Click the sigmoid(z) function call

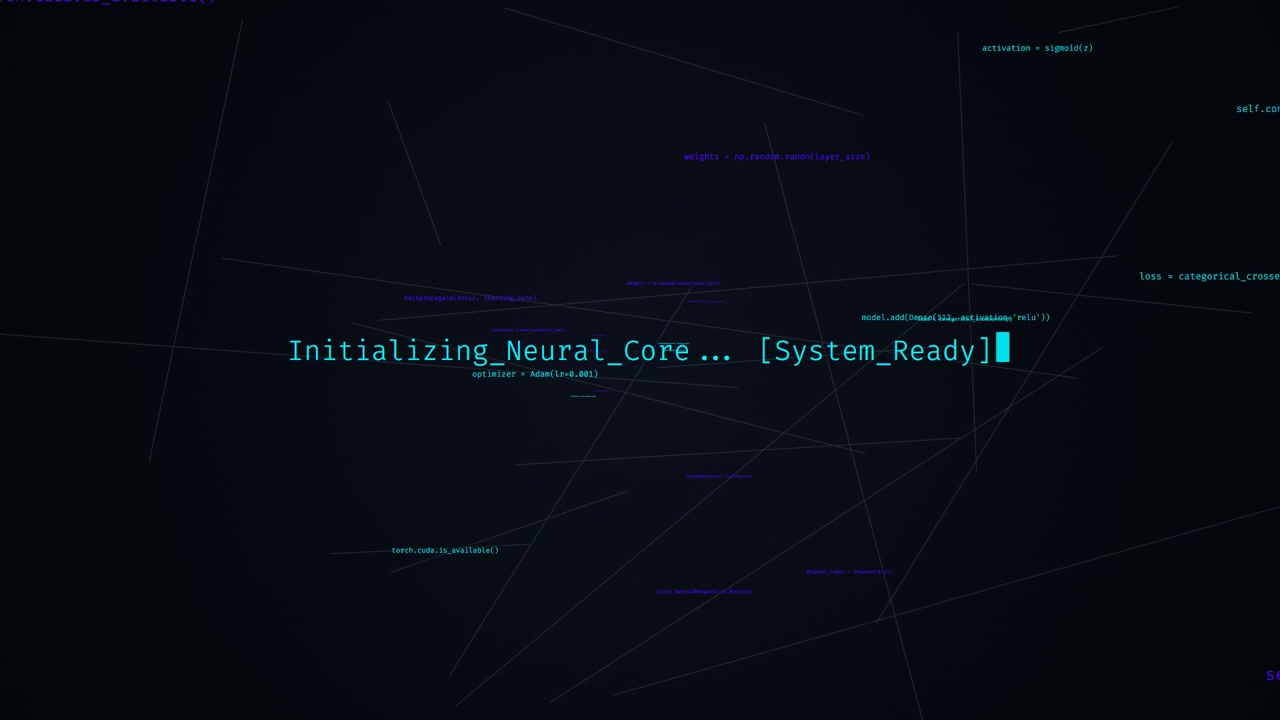tap(1068, 48)
